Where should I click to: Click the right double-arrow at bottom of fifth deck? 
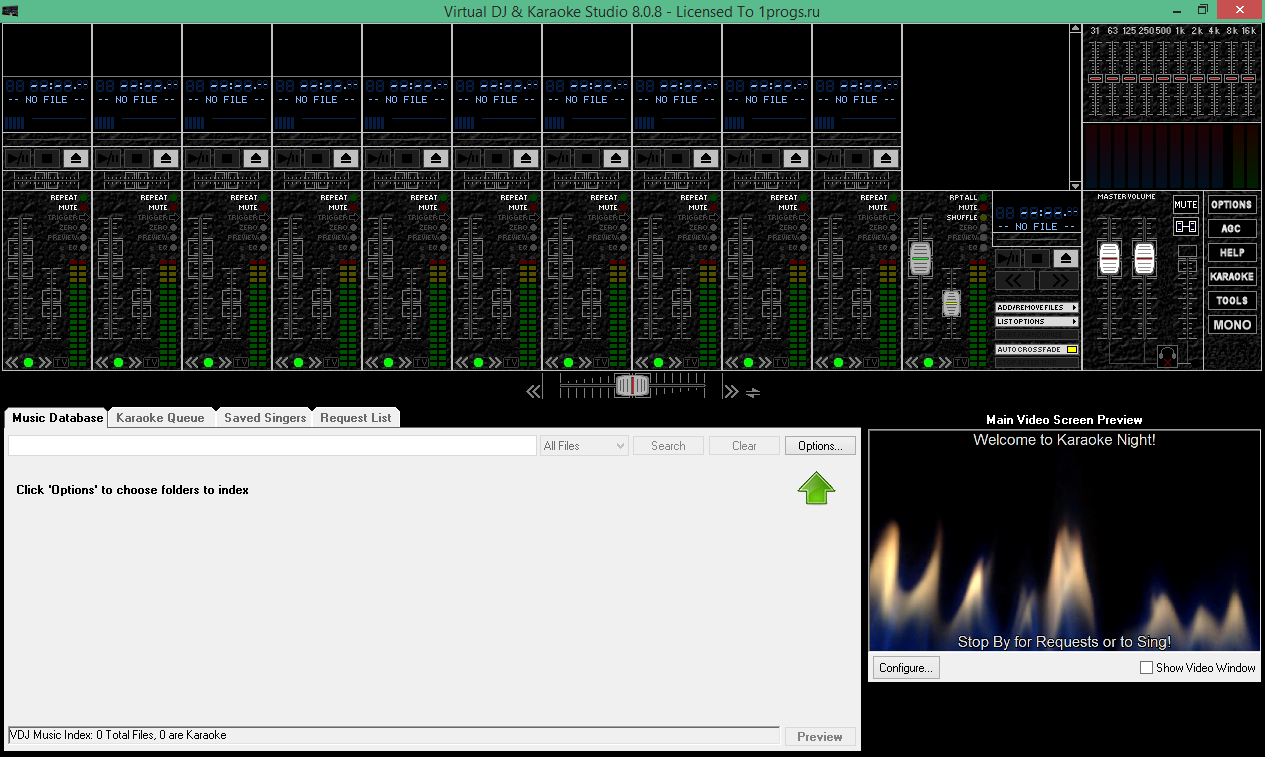(x=405, y=362)
